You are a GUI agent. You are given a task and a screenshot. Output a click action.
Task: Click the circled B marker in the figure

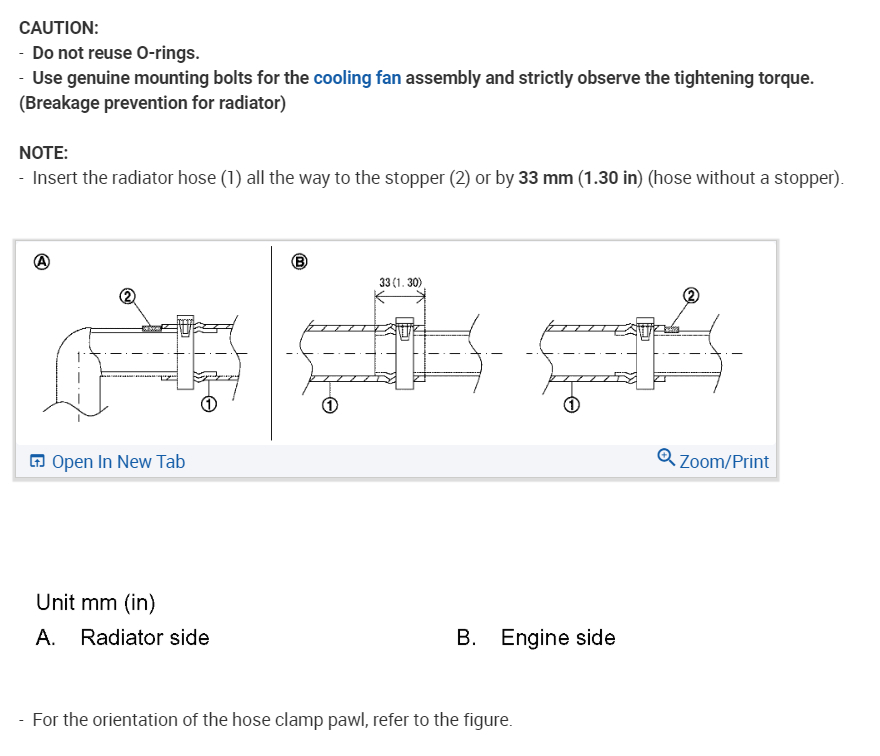(297, 262)
